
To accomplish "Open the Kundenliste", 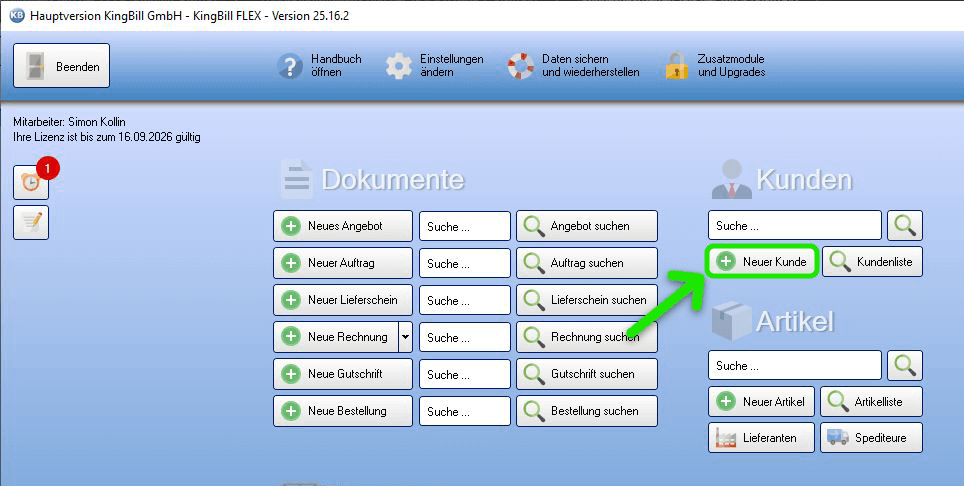I will 872,262.
